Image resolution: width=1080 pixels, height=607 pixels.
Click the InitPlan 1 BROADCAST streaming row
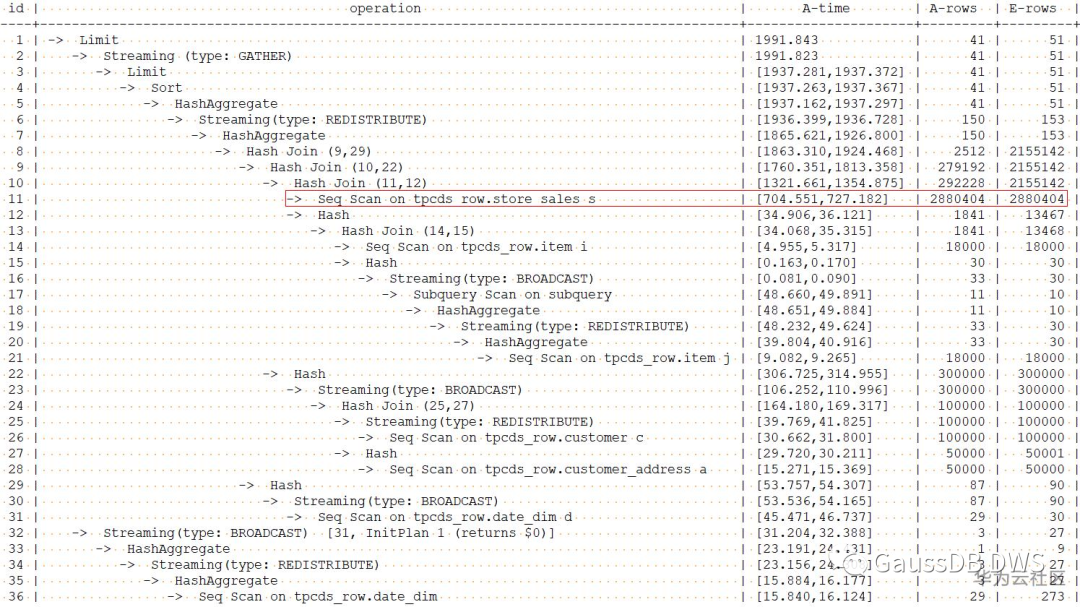(329, 533)
